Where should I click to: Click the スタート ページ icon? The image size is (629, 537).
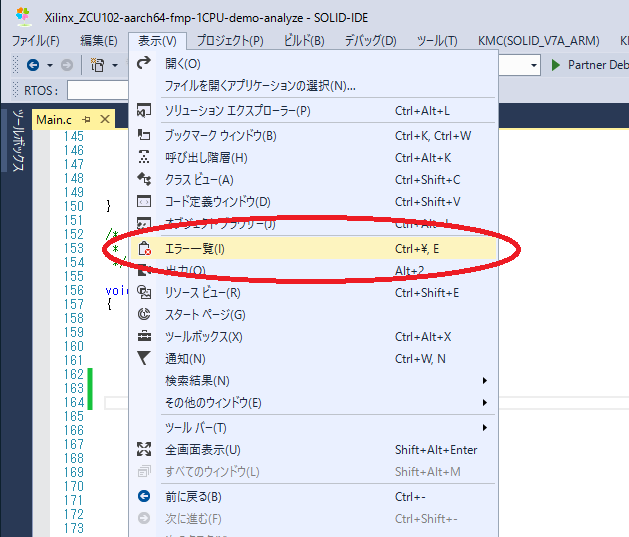tap(144, 315)
